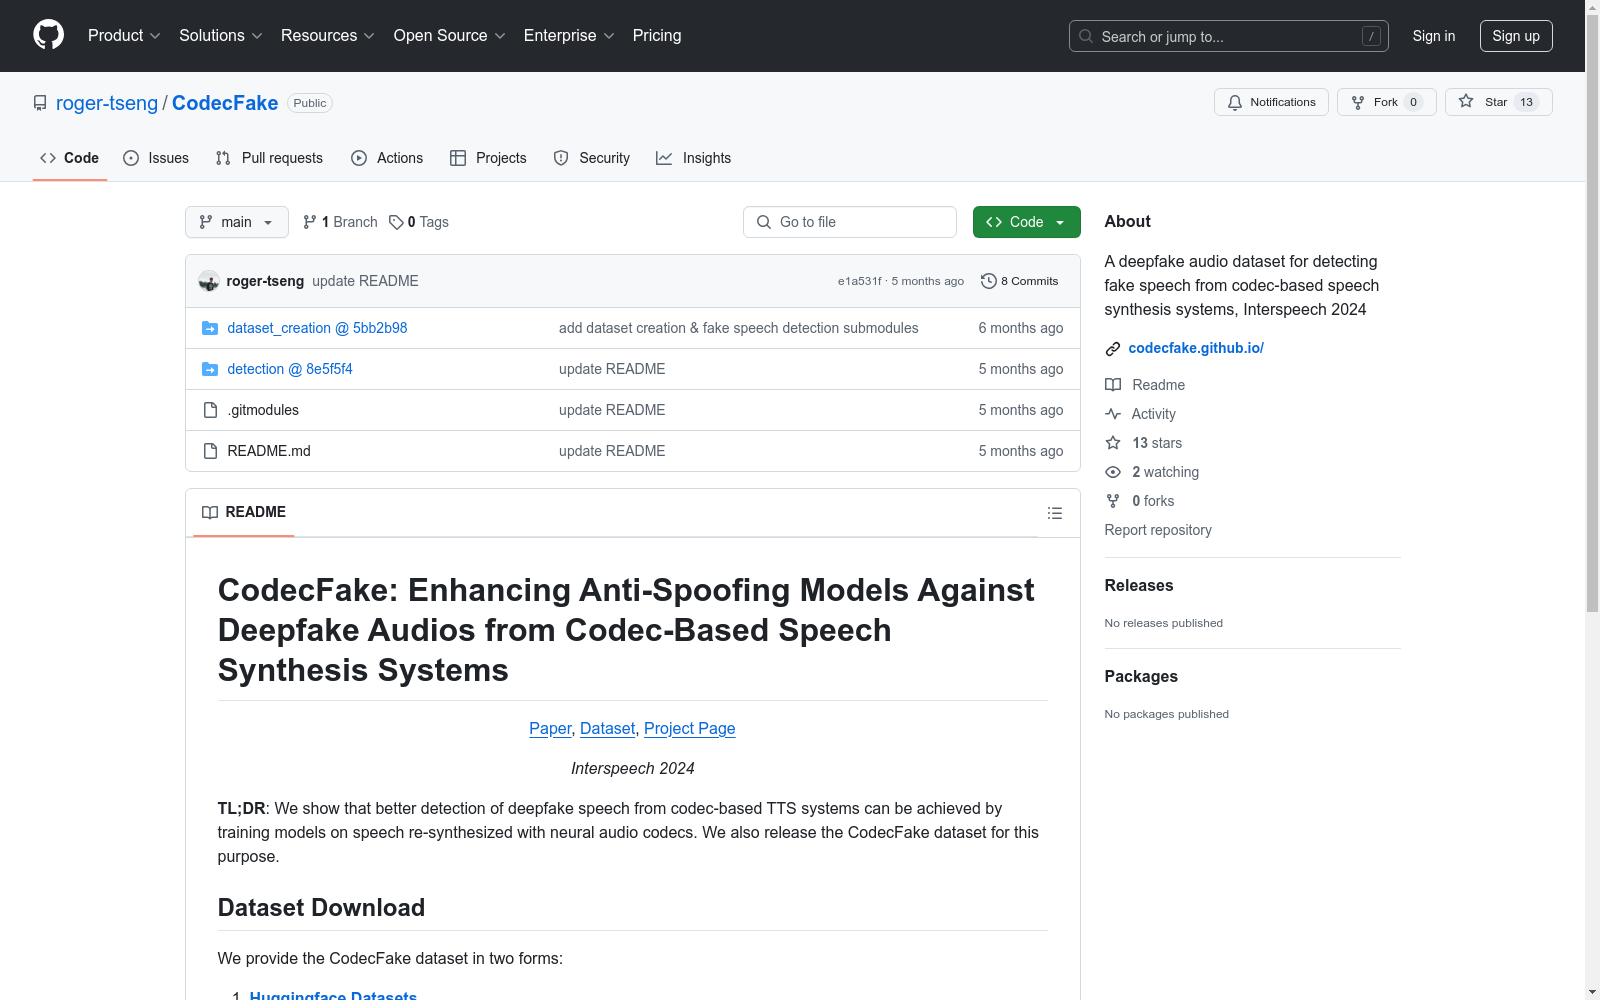The image size is (1600, 1000).
Task: Open the README.md file
Action: [269, 451]
